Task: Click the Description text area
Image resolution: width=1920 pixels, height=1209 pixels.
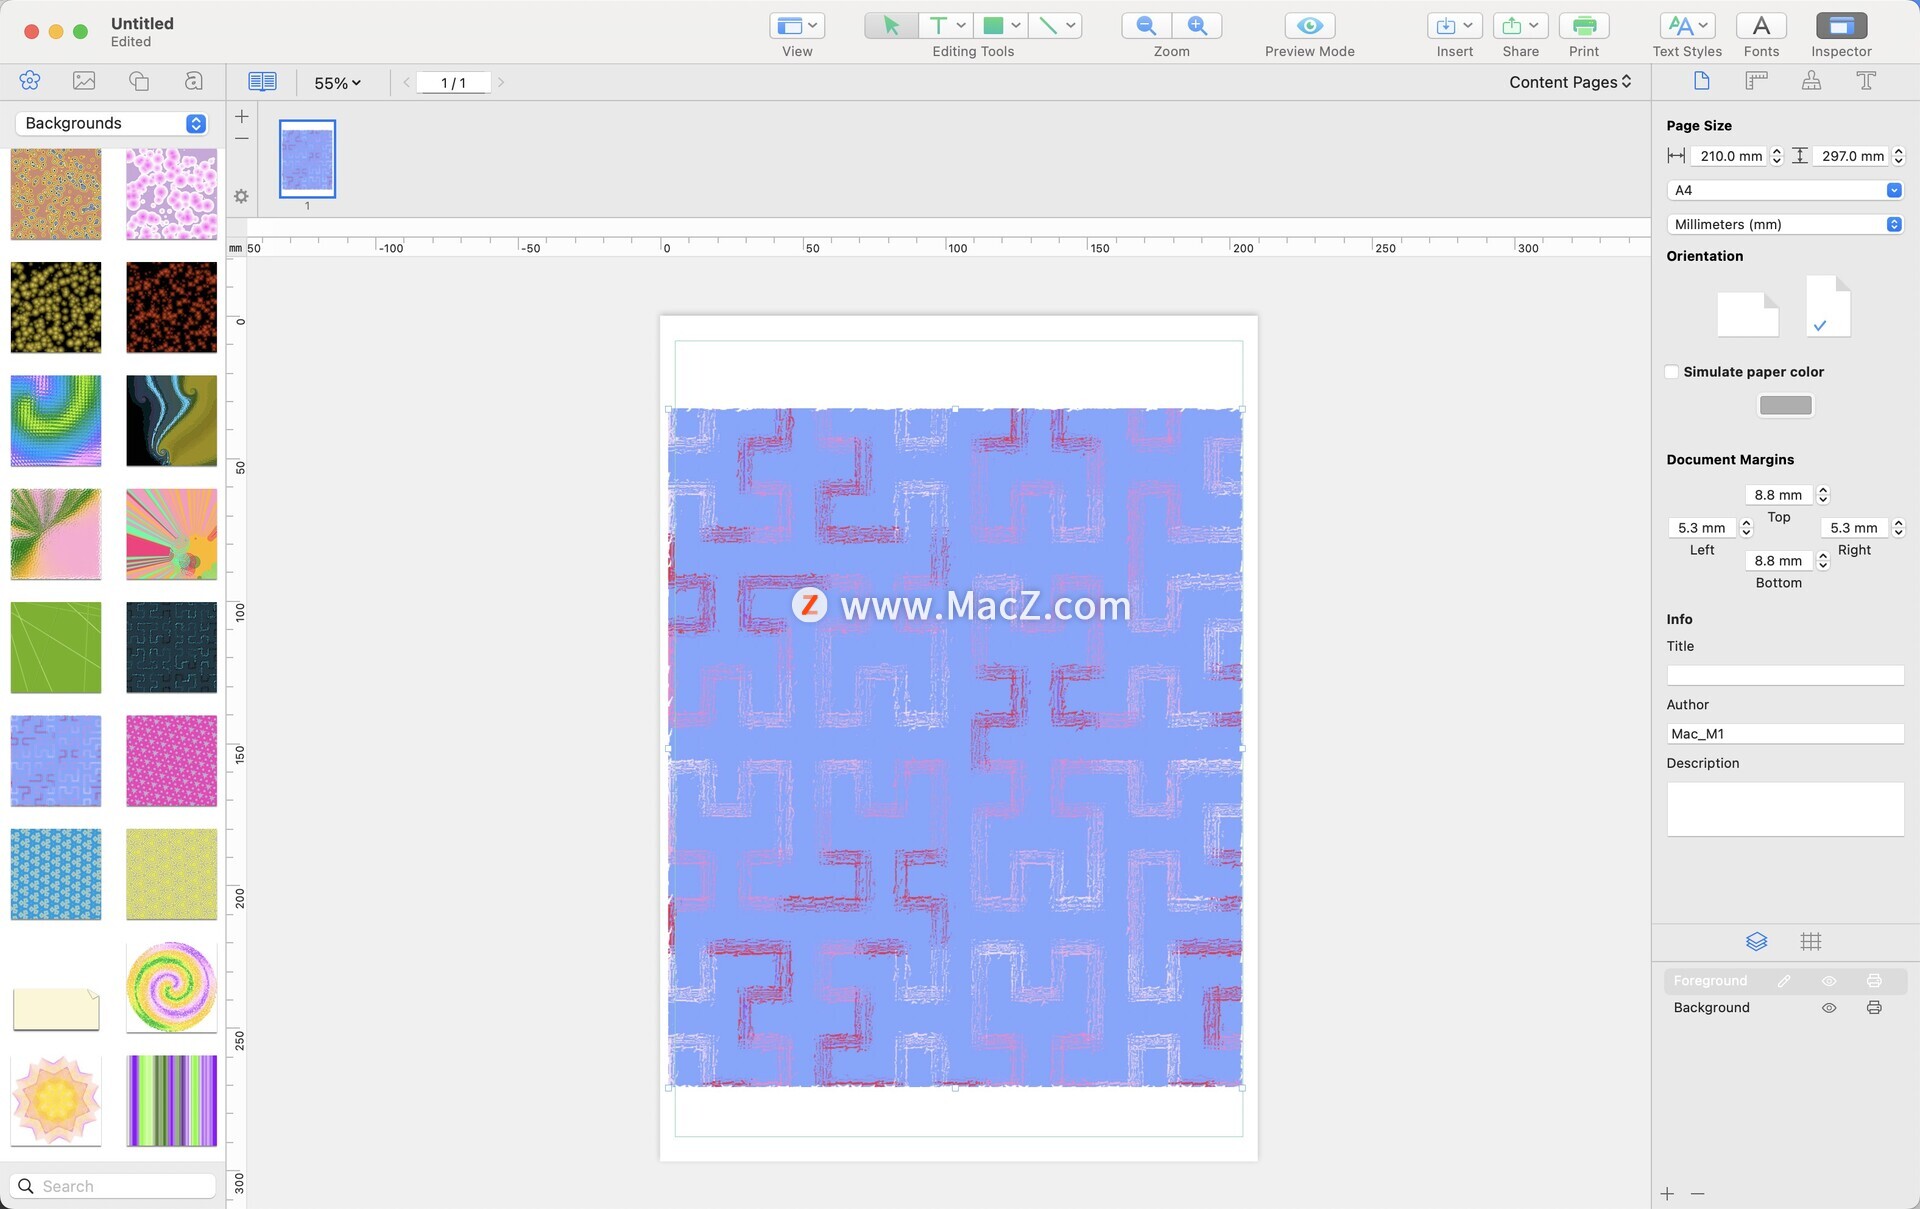Action: click(x=1784, y=809)
